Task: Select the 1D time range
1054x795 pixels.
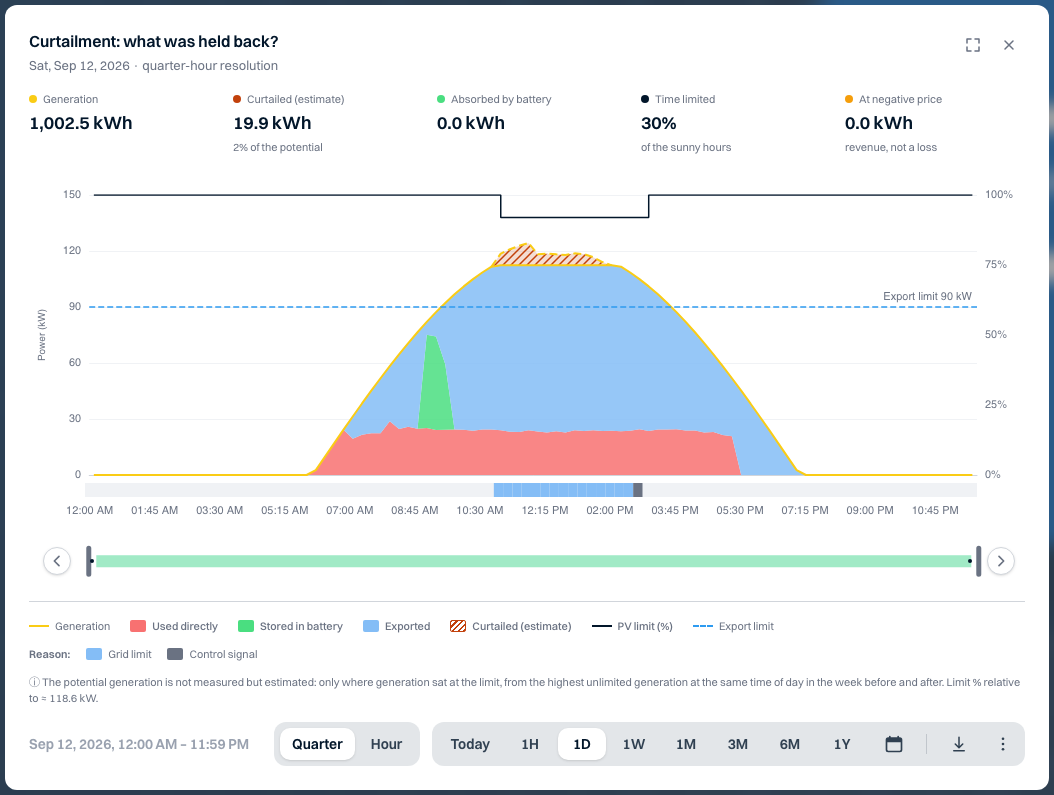Action: click(582, 744)
